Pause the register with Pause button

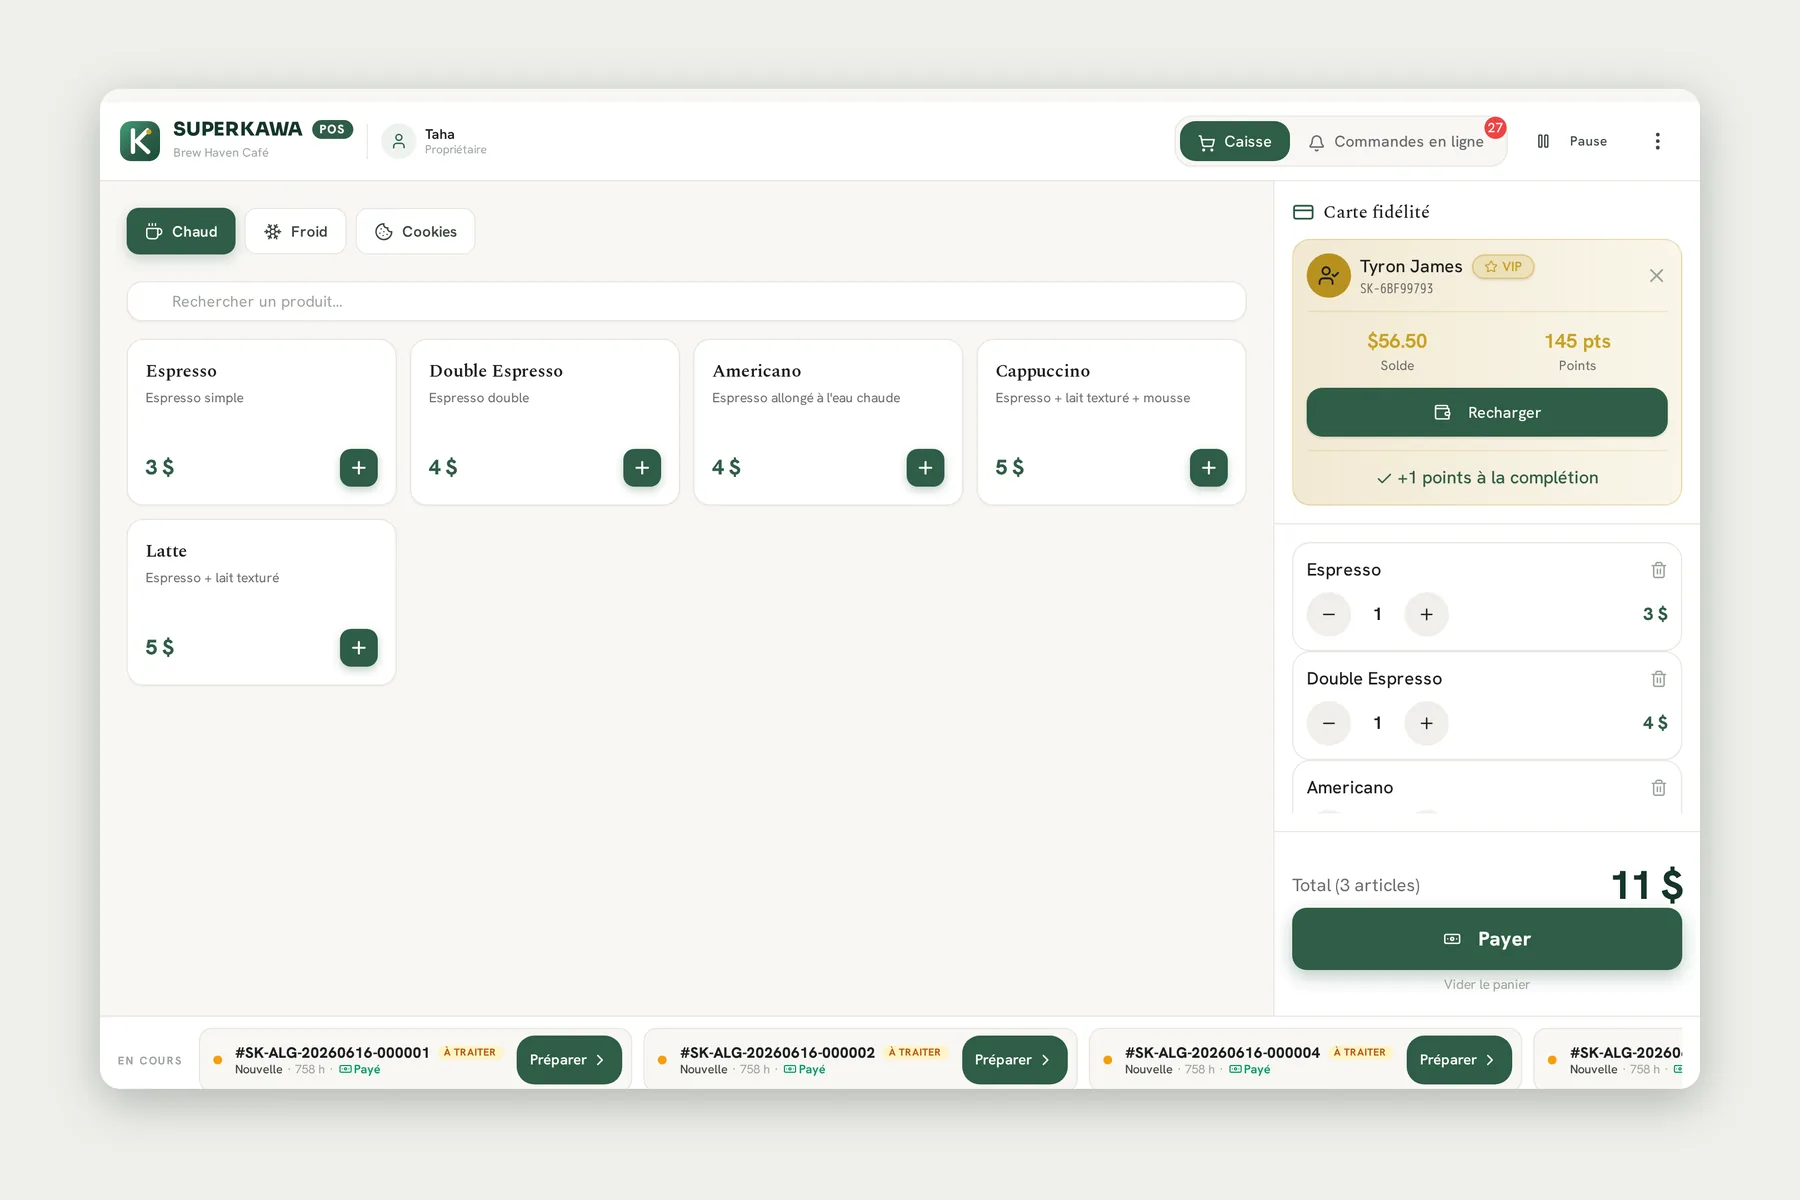(x=1573, y=141)
